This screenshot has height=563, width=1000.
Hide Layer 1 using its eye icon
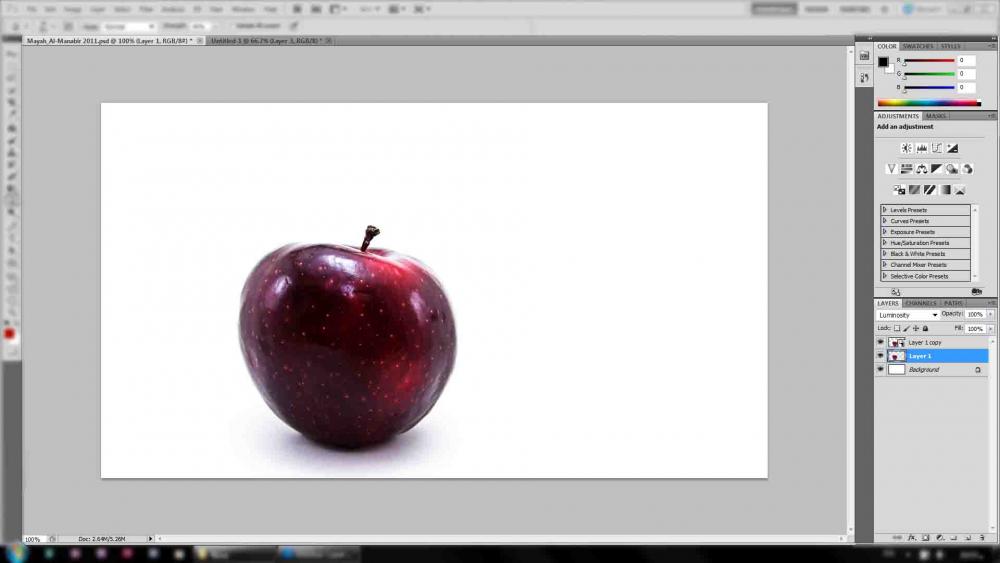pos(881,356)
